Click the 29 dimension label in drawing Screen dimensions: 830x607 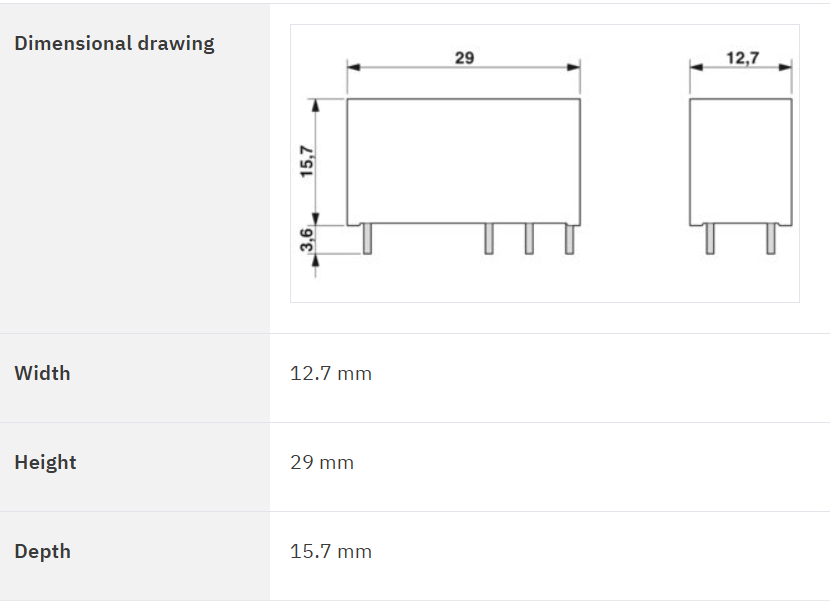(x=464, y=58)
